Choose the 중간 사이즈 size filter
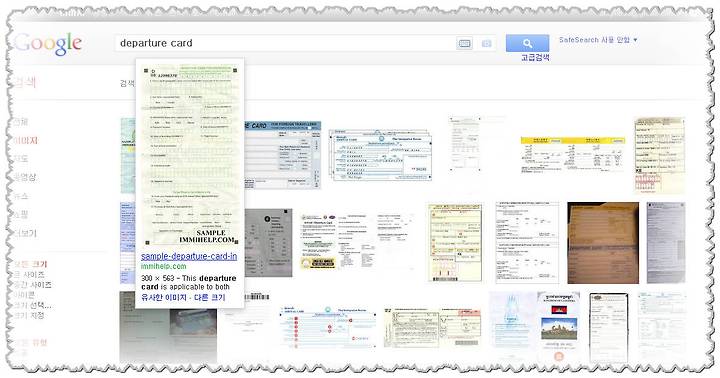Viewport: 720px width, 378px height. [x=32, y=285]
